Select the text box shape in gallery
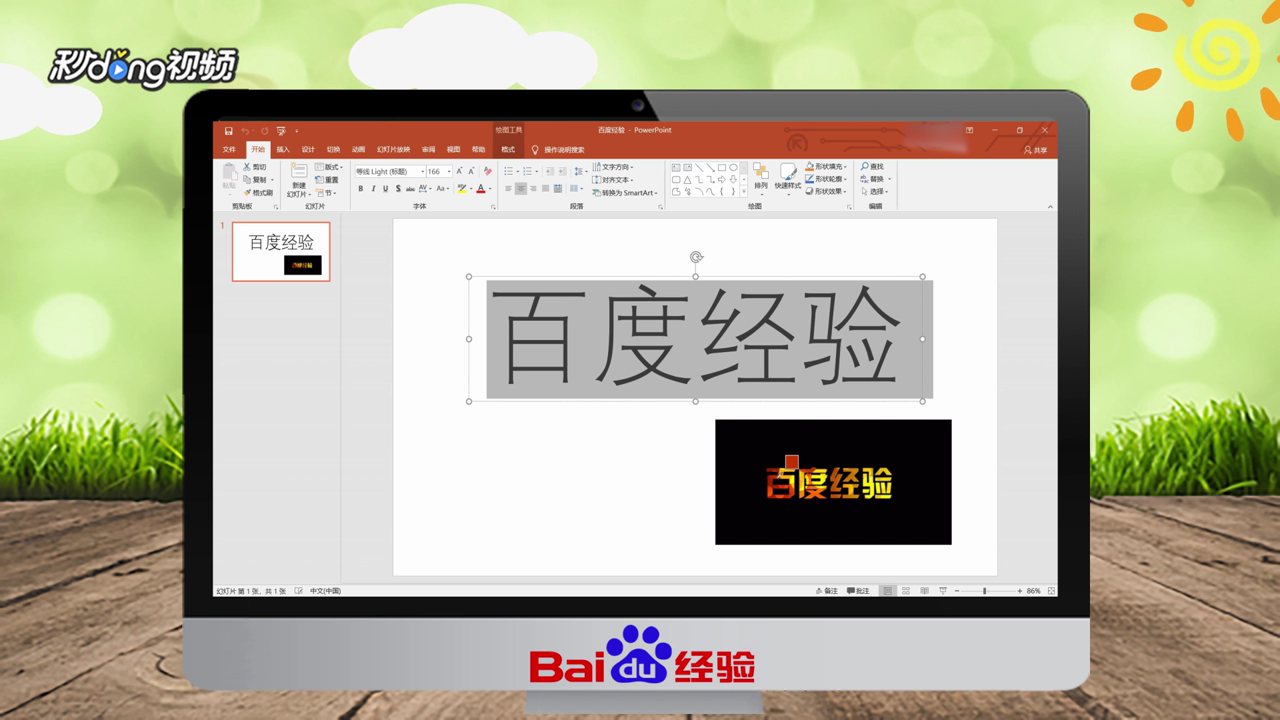The width and height of the screenshot is (1280, 720). click(676, 168)
